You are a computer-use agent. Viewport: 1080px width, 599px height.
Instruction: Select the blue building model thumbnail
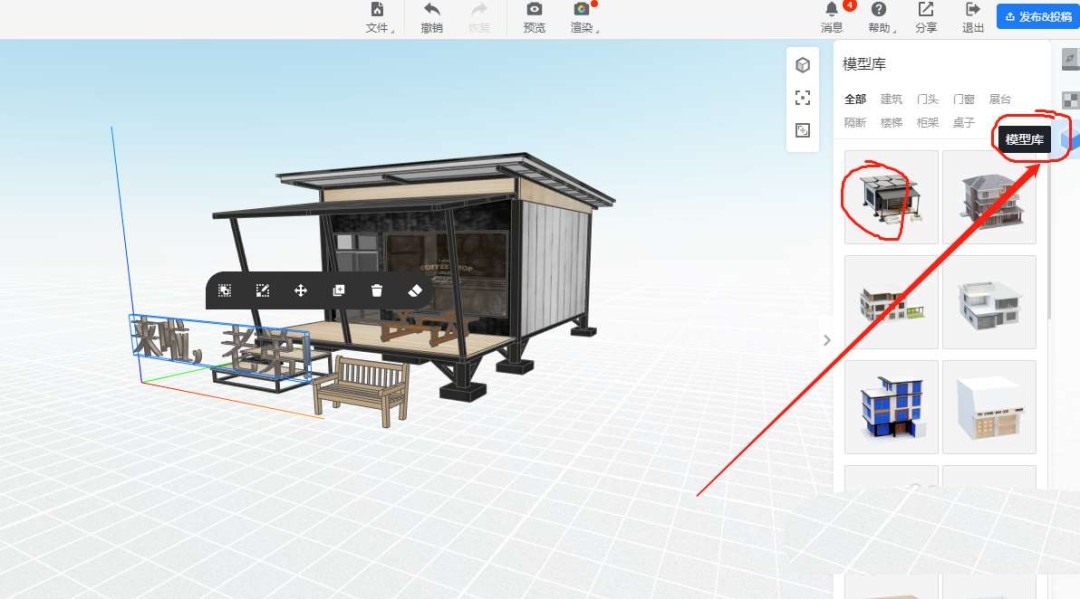click(890, 407)
